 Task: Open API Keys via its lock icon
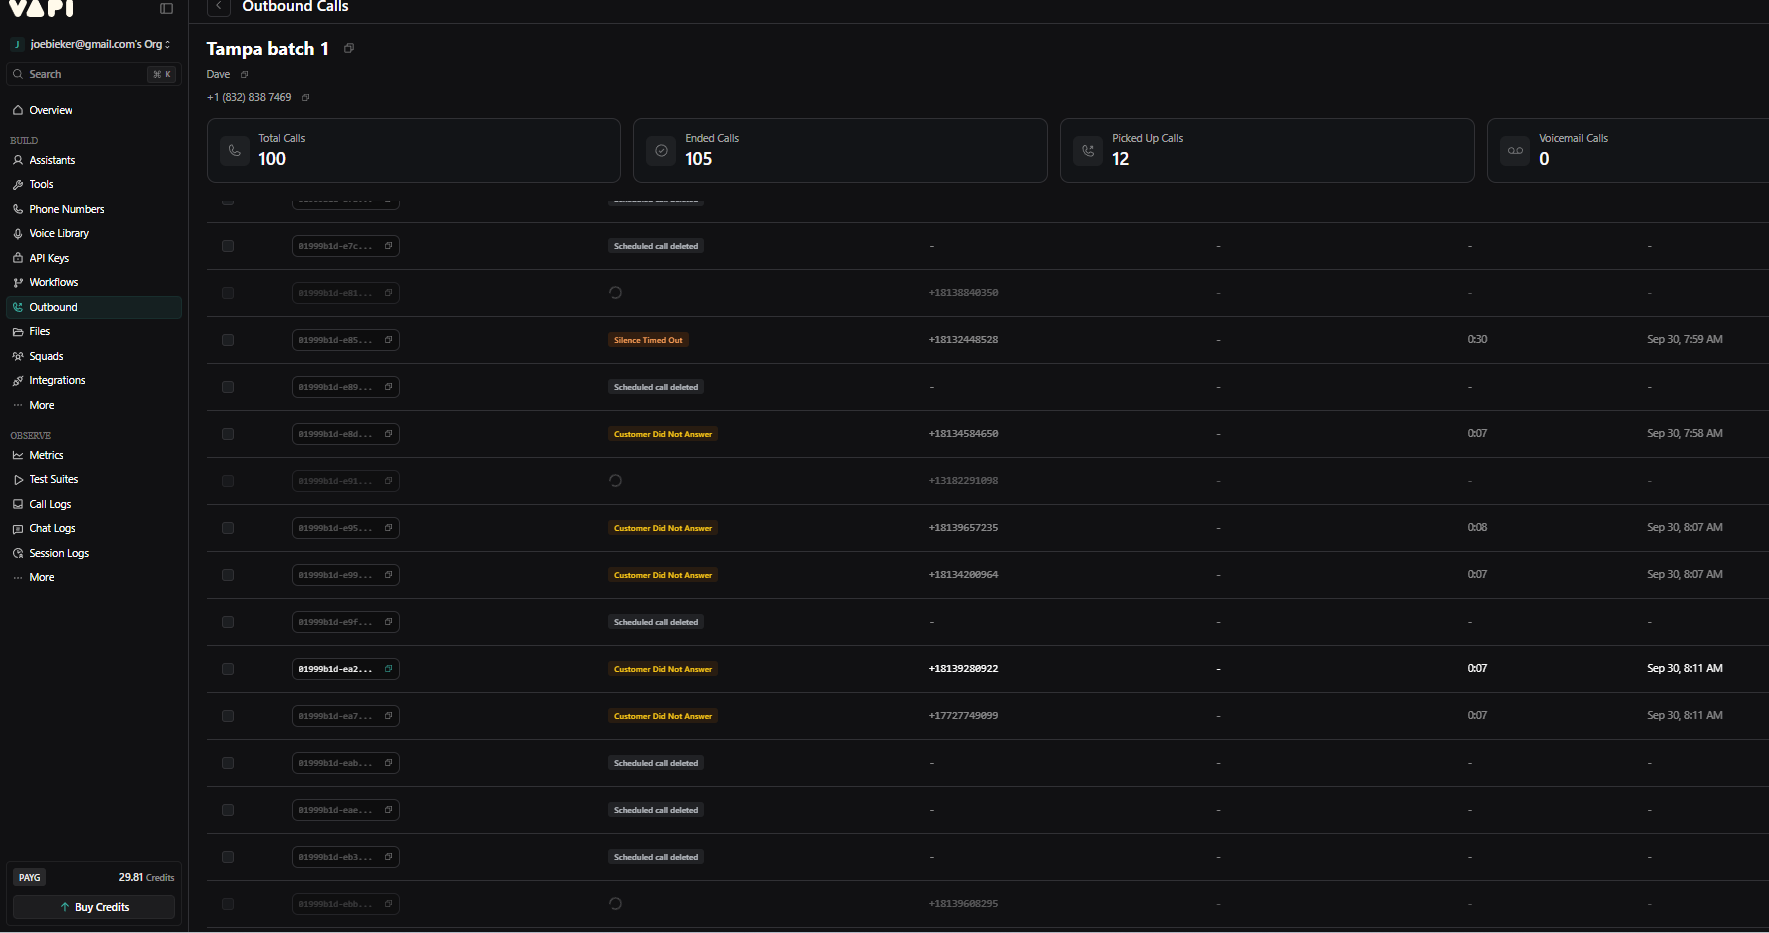[18, 258]
